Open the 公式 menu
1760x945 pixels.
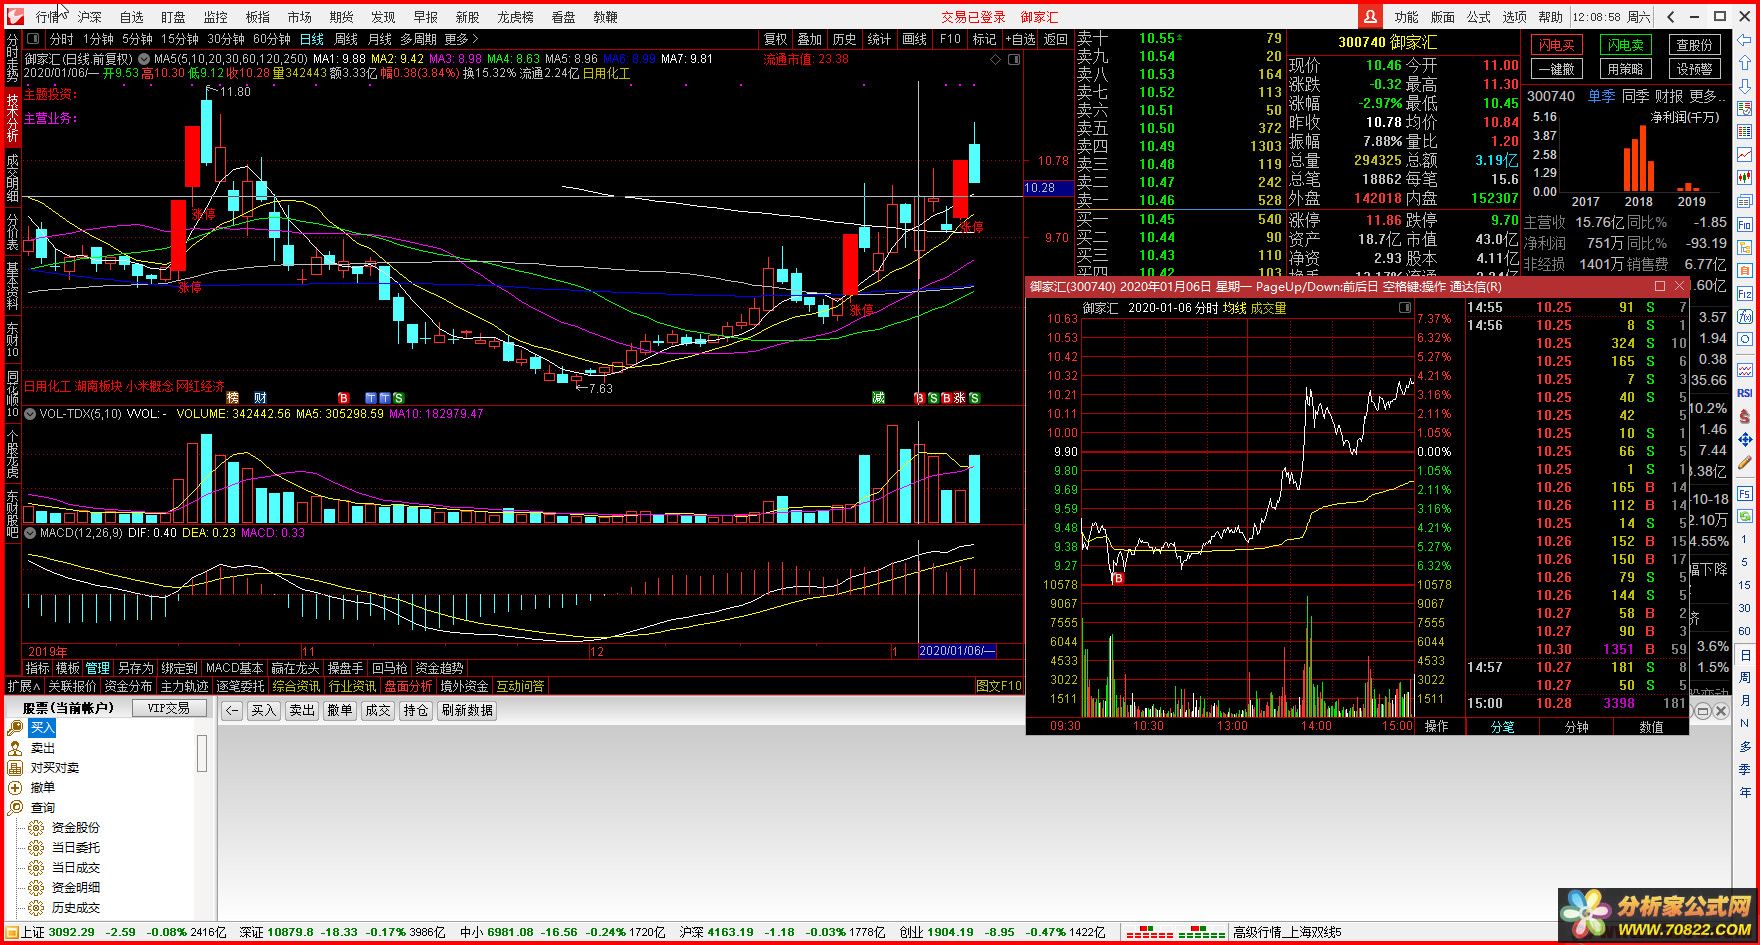tap(1479, 17)
